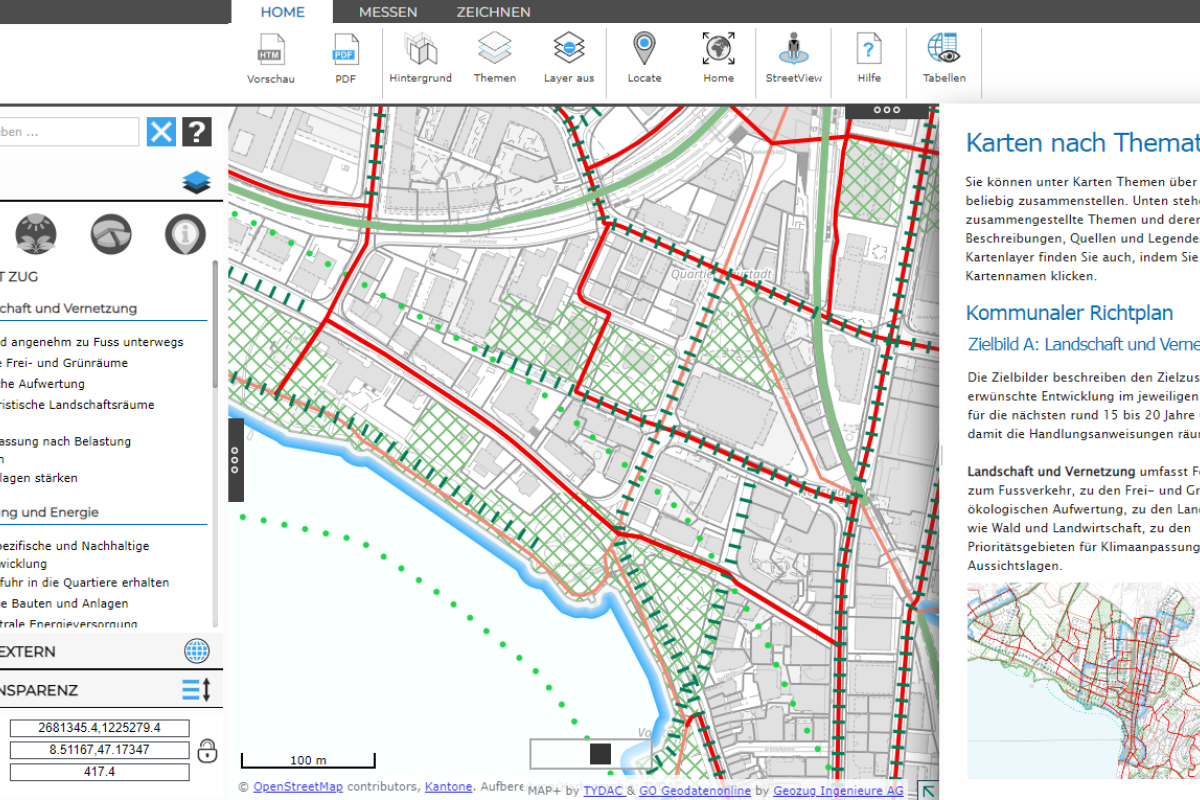The width and height of the screenshot is (1200, 800).
Task: Export the map with the PDF icon
Action: 345,50
